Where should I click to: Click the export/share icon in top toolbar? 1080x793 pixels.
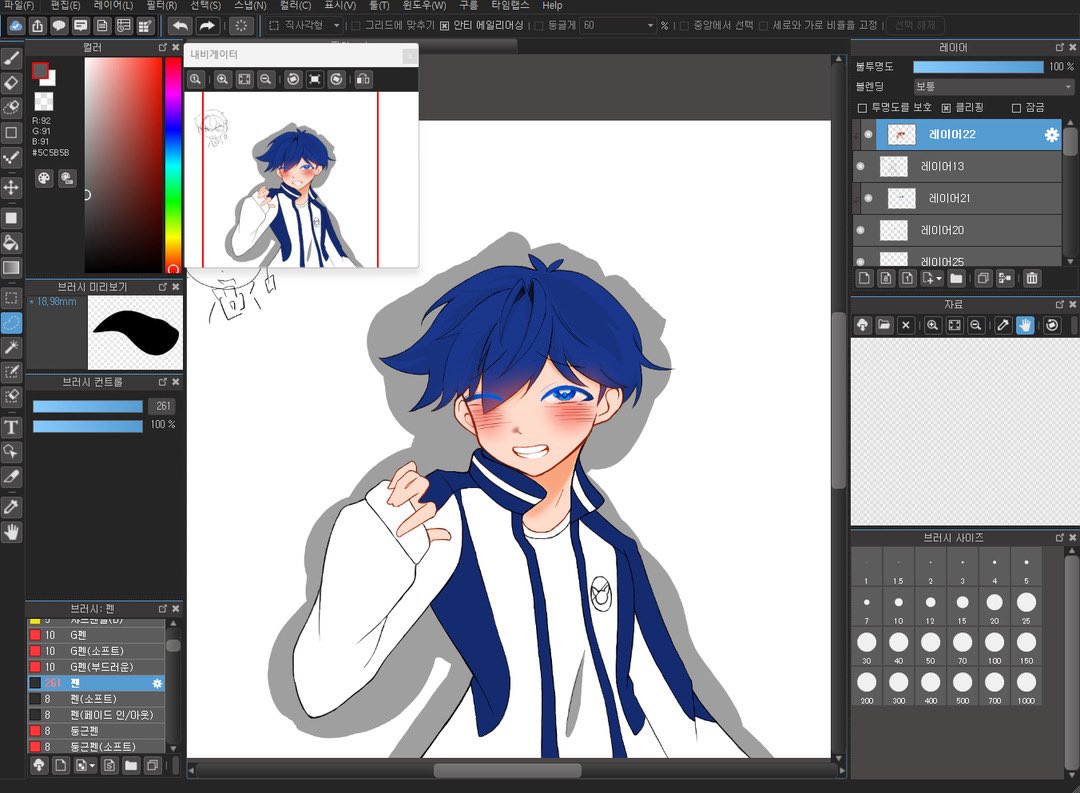[x=37, y=26]
